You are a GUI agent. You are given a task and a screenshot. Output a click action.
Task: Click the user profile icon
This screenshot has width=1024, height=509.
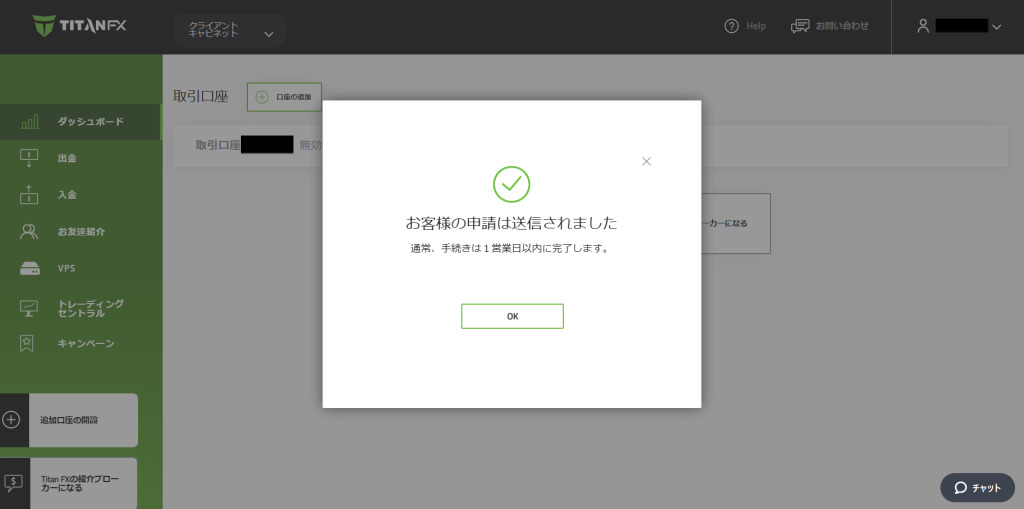[923, 26]
